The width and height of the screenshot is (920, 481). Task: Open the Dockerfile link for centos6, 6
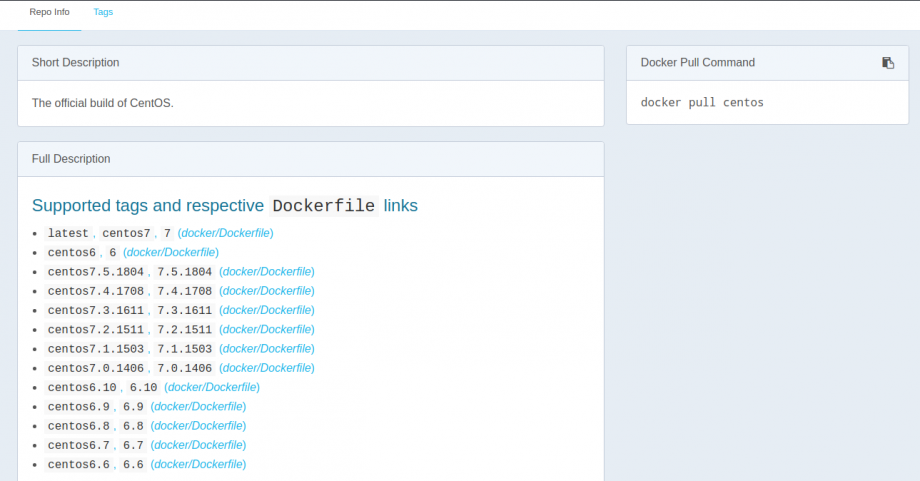coord(171,252)
